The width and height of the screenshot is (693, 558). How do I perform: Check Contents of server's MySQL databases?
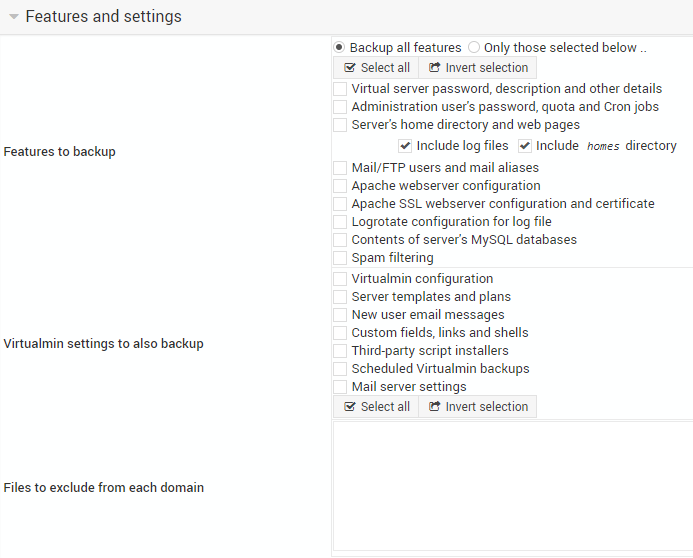[340, 240]
